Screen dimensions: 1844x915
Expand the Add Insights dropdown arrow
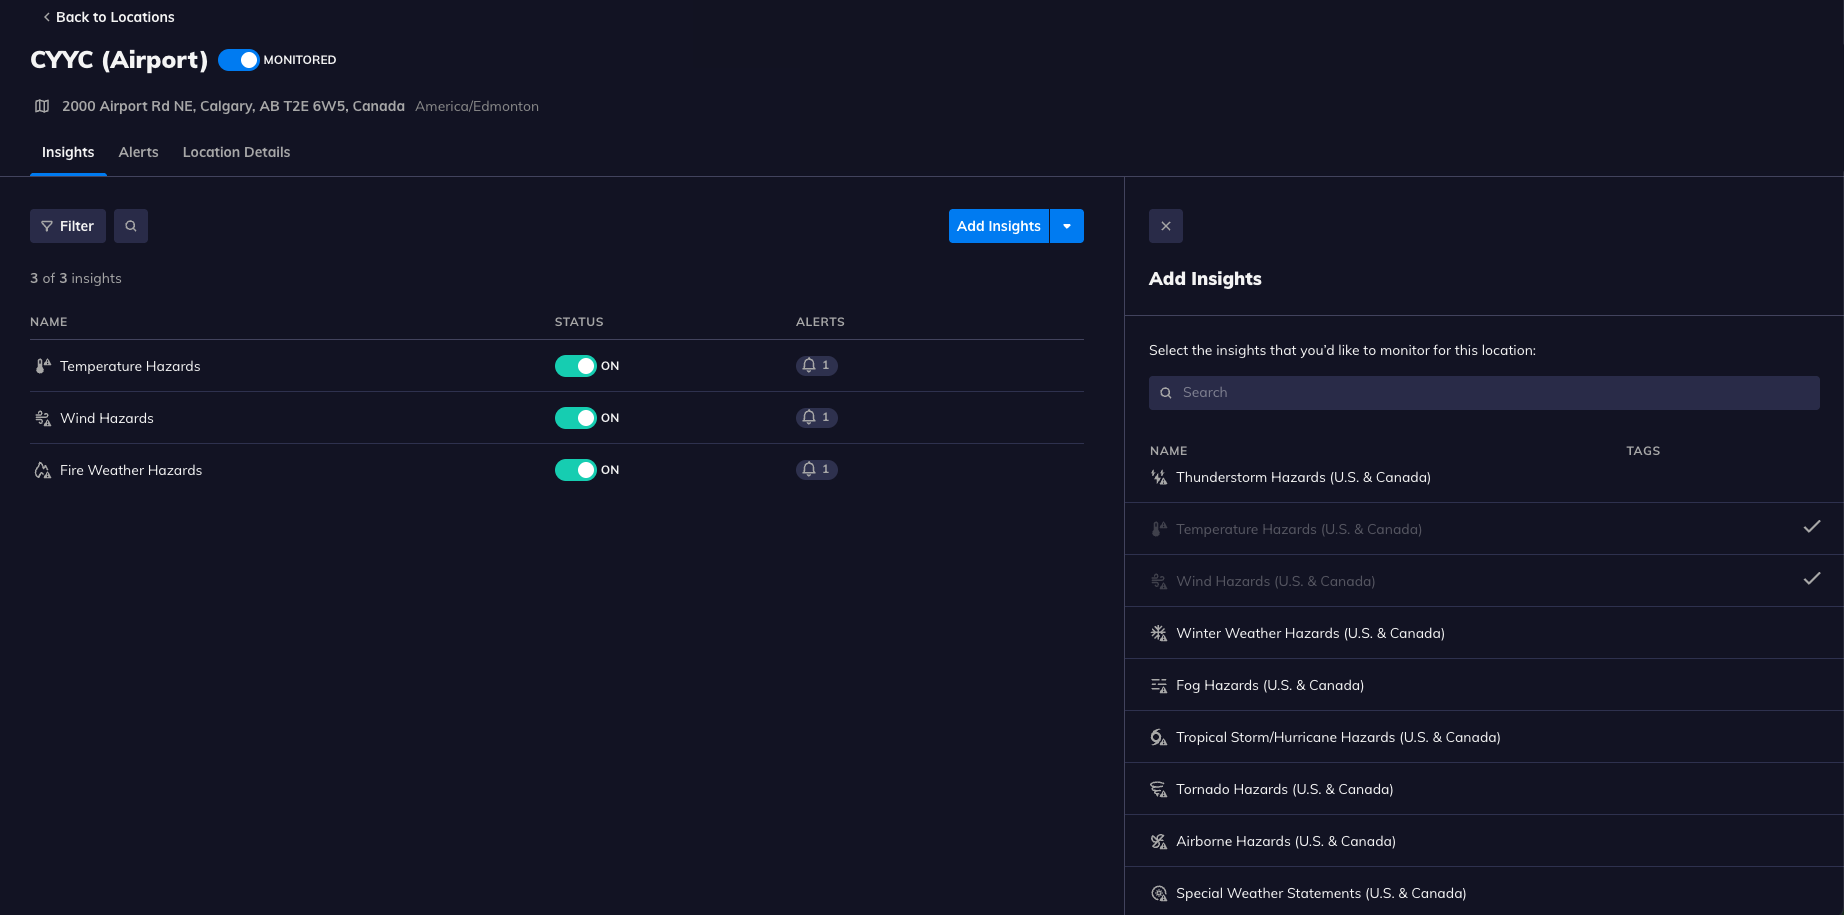click(1067, 226)
